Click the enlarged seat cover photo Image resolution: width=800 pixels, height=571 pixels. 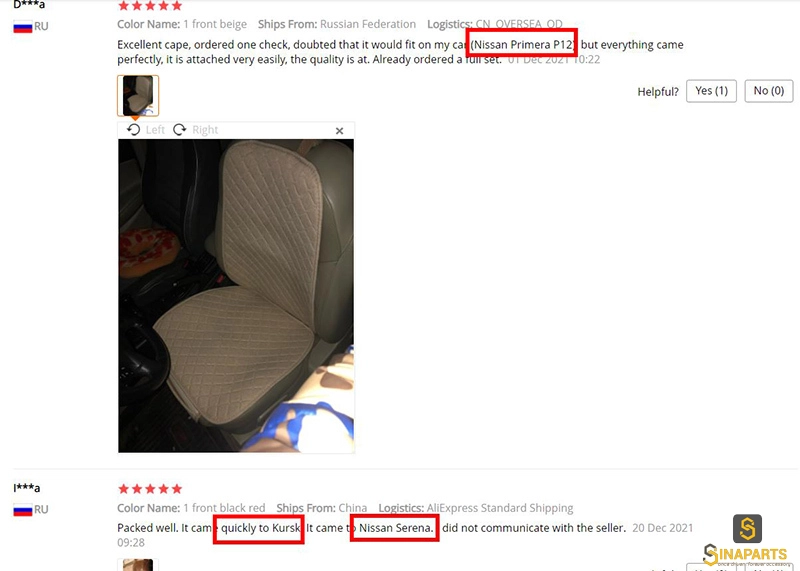(x=236, y=296)
